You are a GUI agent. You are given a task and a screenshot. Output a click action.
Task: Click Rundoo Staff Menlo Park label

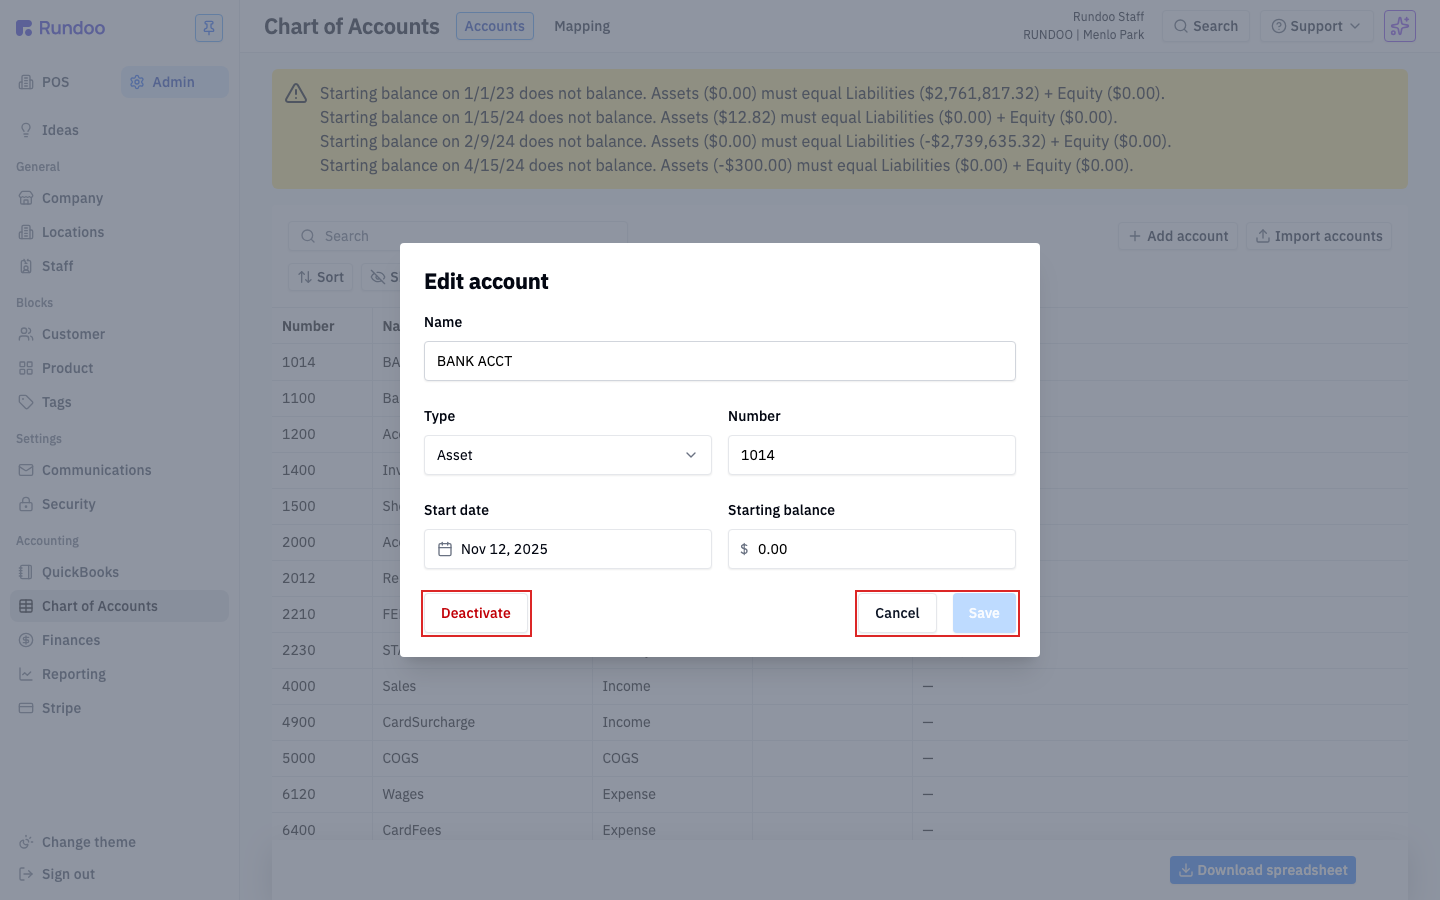(x=1083, y=26)
